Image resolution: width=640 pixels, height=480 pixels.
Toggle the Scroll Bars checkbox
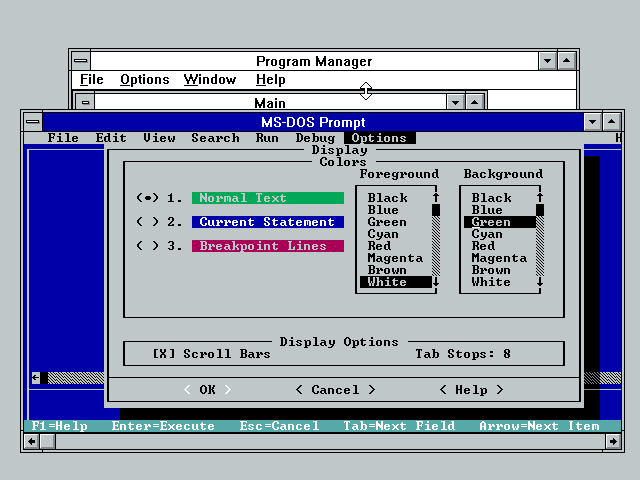click(164, 353)
